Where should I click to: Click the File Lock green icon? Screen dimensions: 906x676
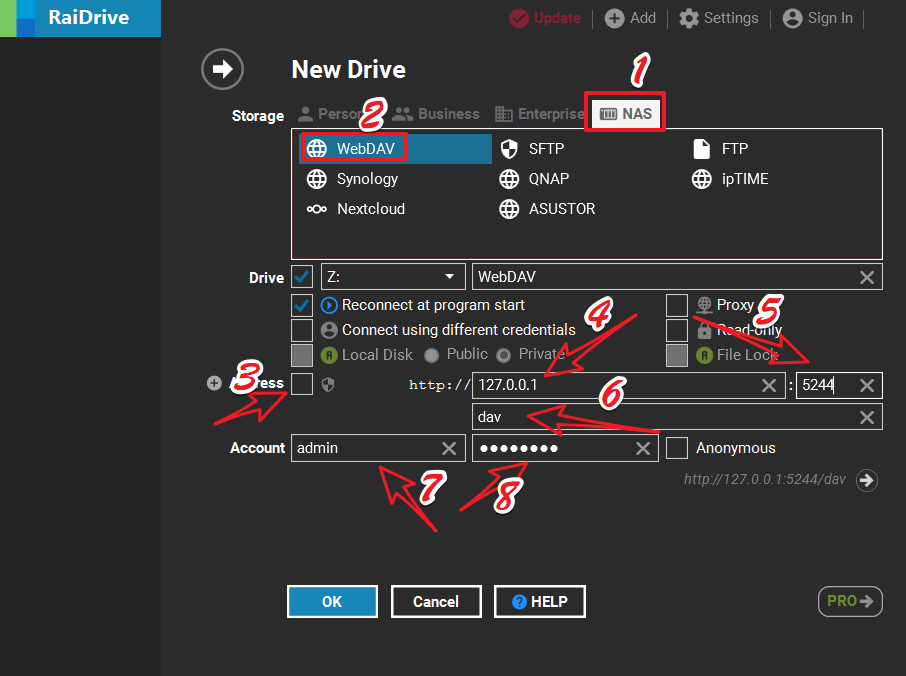704,355
